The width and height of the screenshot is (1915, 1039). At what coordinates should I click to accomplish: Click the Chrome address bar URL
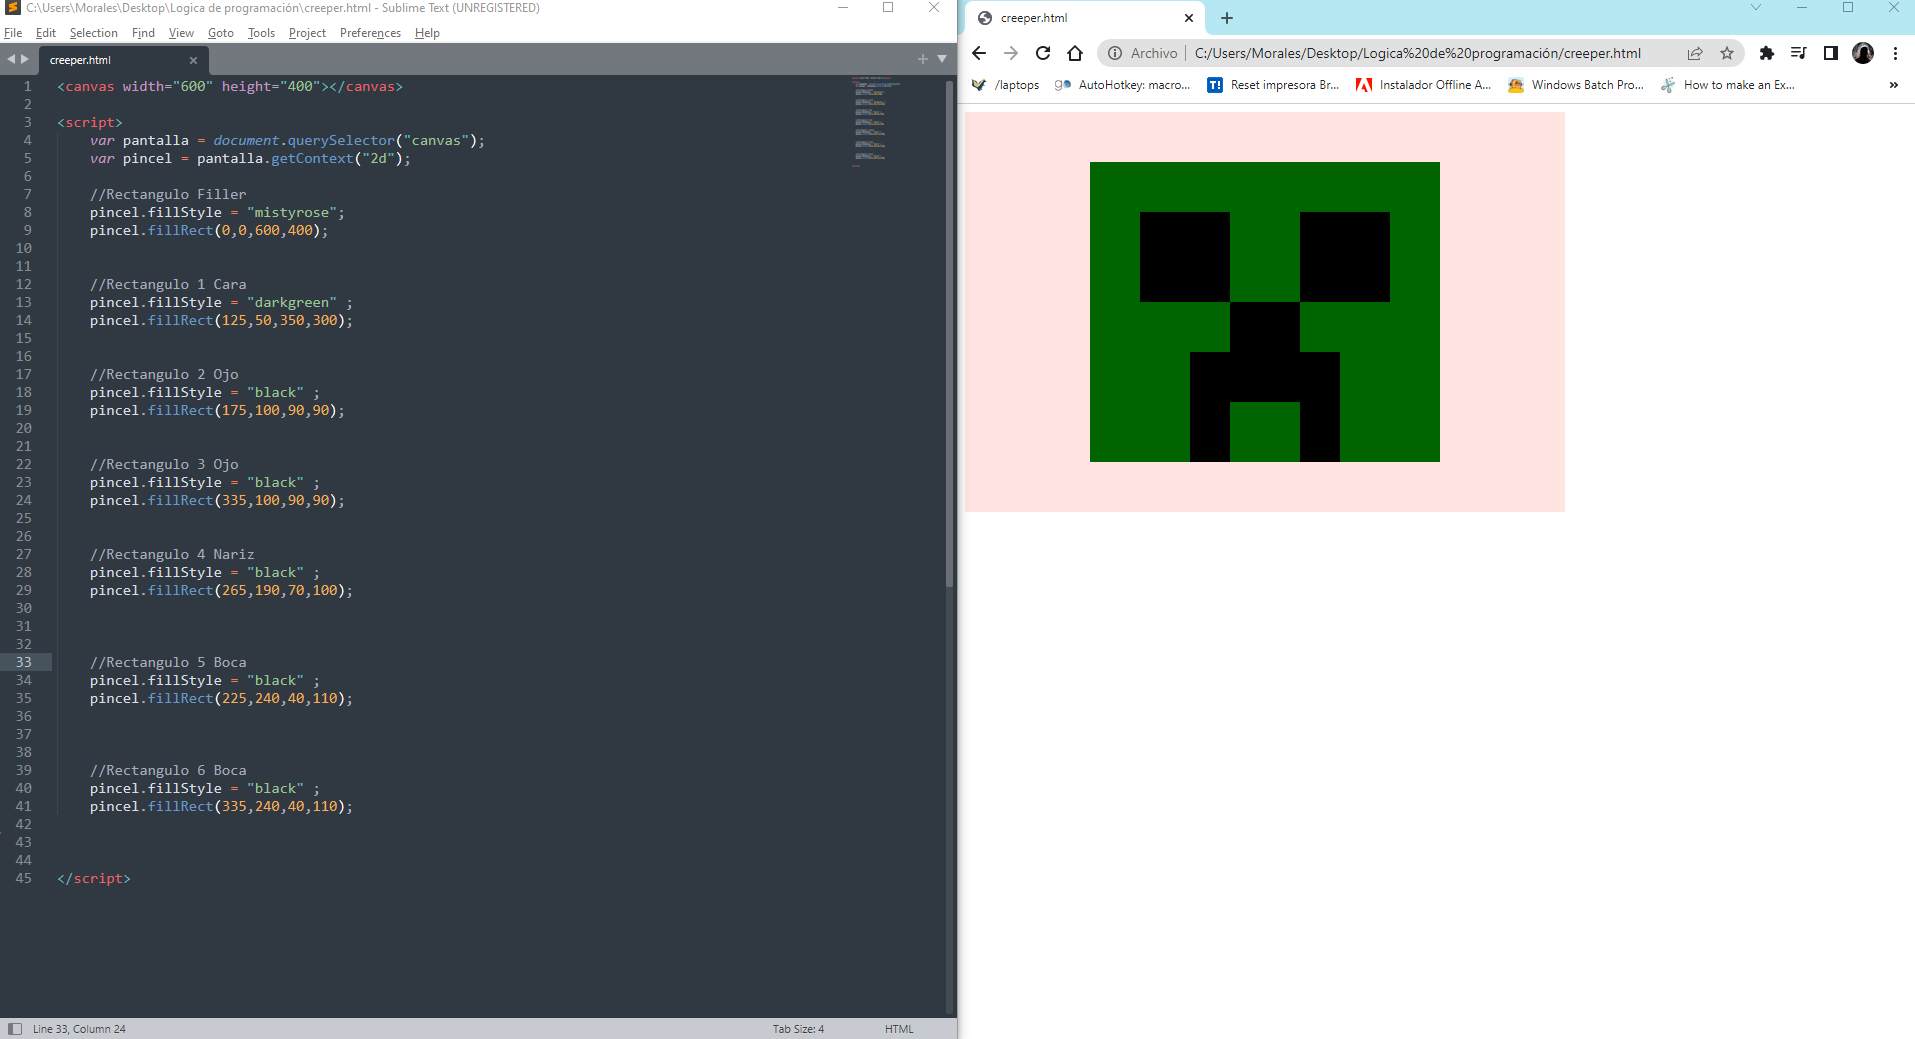1417,53
